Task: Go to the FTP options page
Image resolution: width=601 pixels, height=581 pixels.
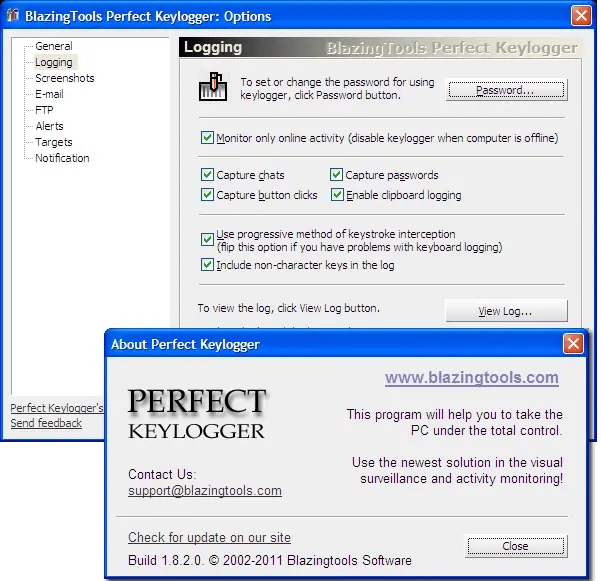Action: [x=44, y=110]
